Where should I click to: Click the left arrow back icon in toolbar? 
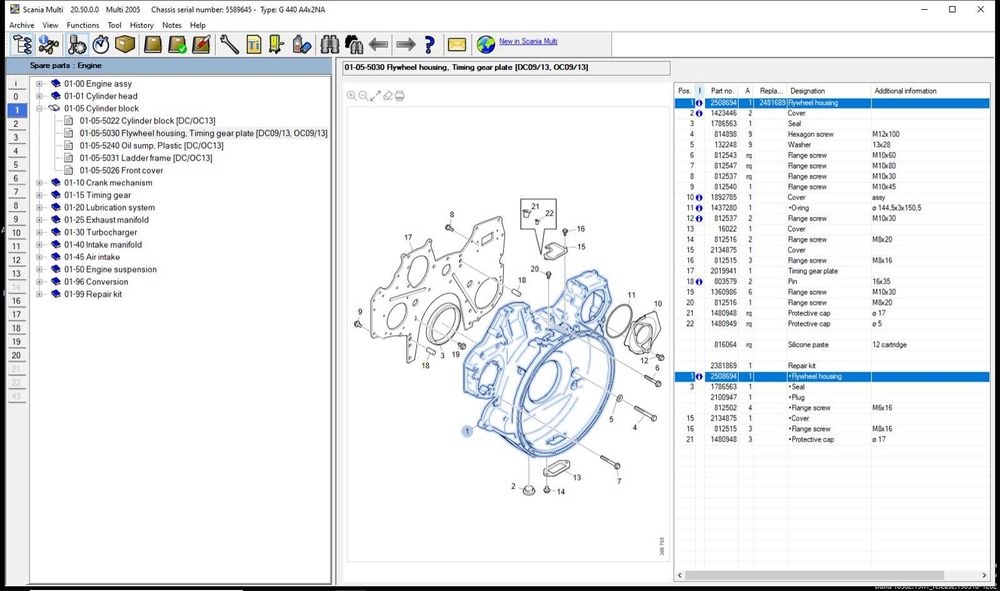pos(379,45)
